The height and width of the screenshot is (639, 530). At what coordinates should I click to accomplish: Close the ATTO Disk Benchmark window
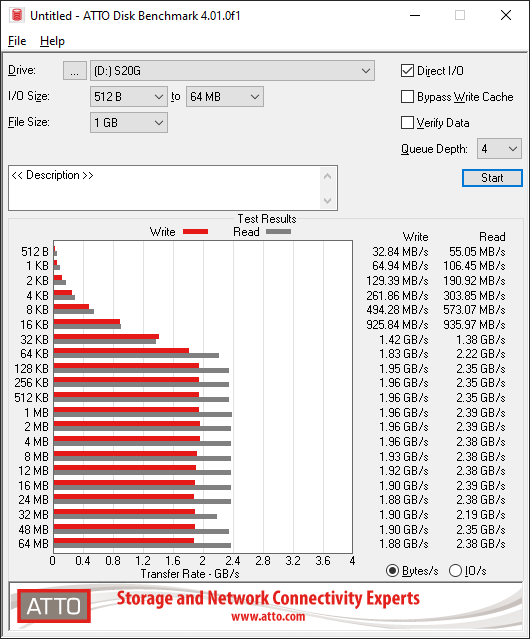pyautogui.click(x=506, y=15)
